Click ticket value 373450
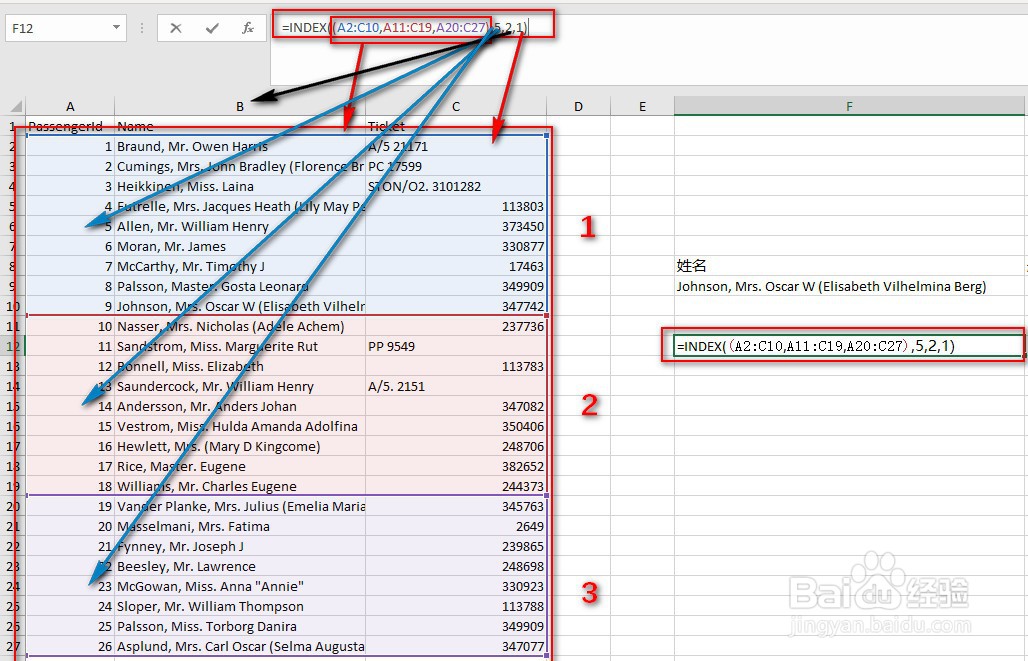The image size is (1028, 661). (456, 226)
